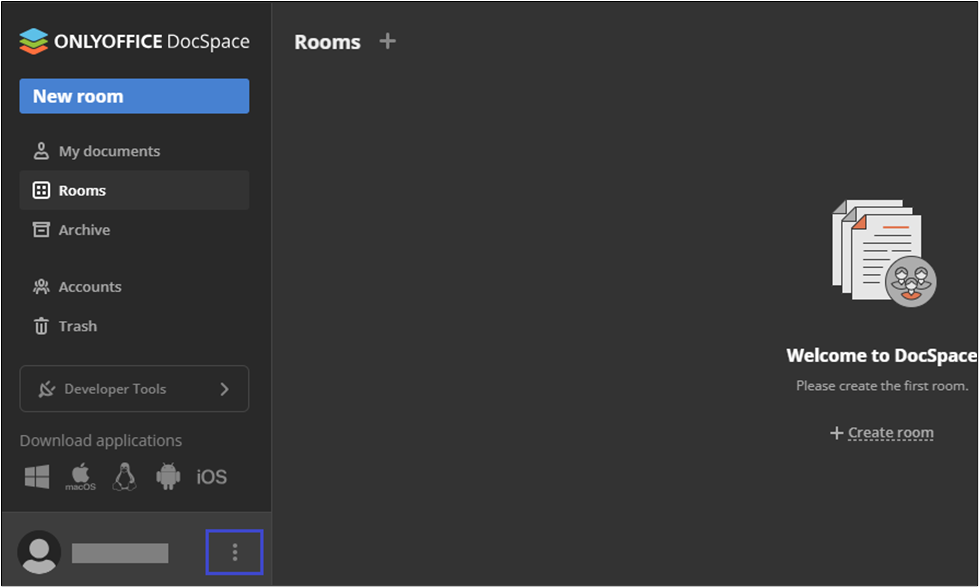Download the Windows desktop application
Screen dimensions: 979x587
(x=37, y=477)
